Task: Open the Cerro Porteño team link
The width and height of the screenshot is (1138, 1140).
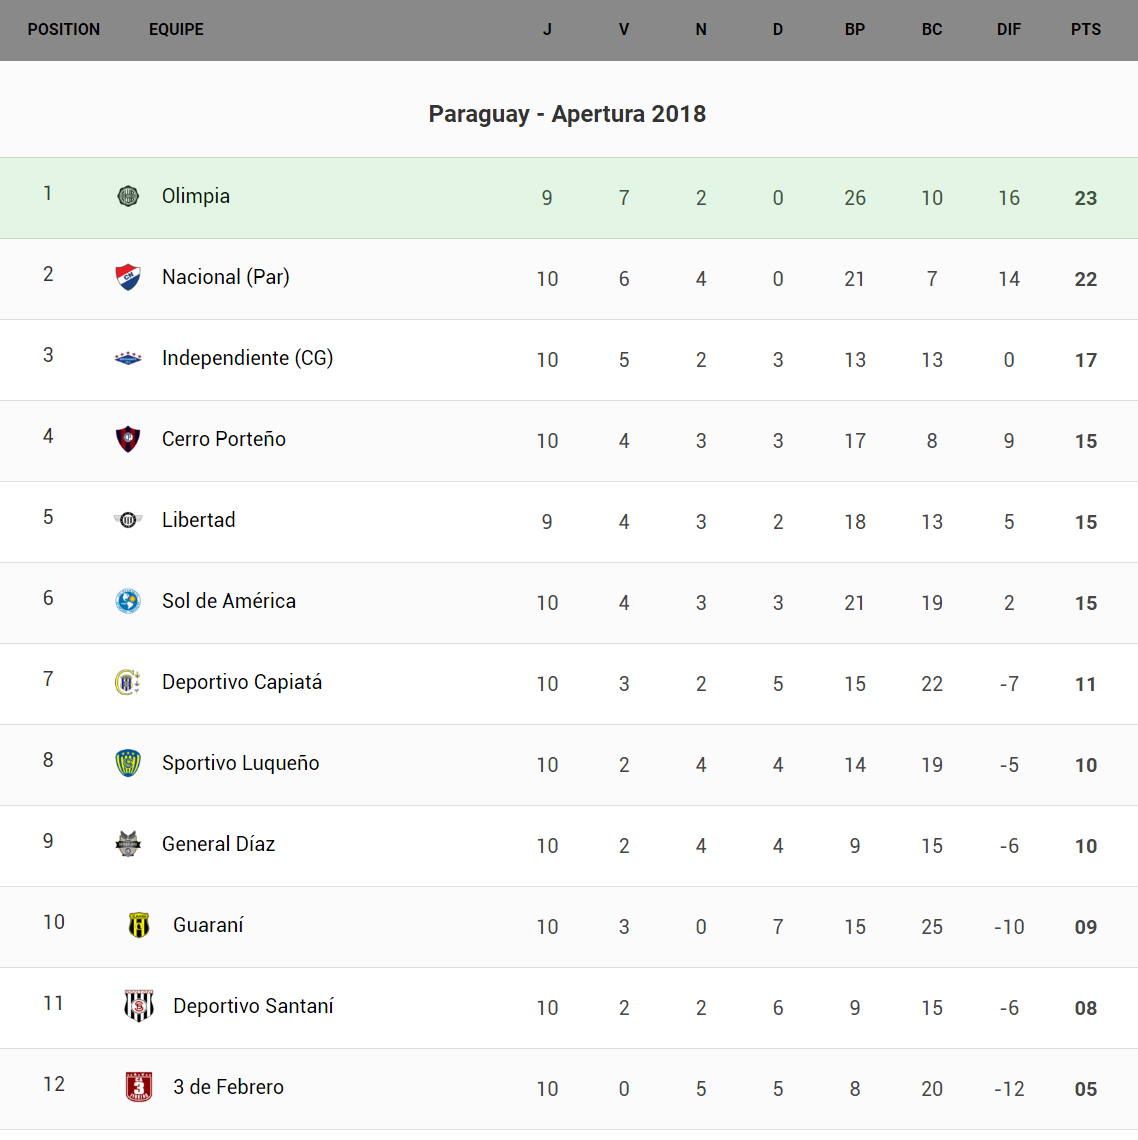Action: [224, 439]
